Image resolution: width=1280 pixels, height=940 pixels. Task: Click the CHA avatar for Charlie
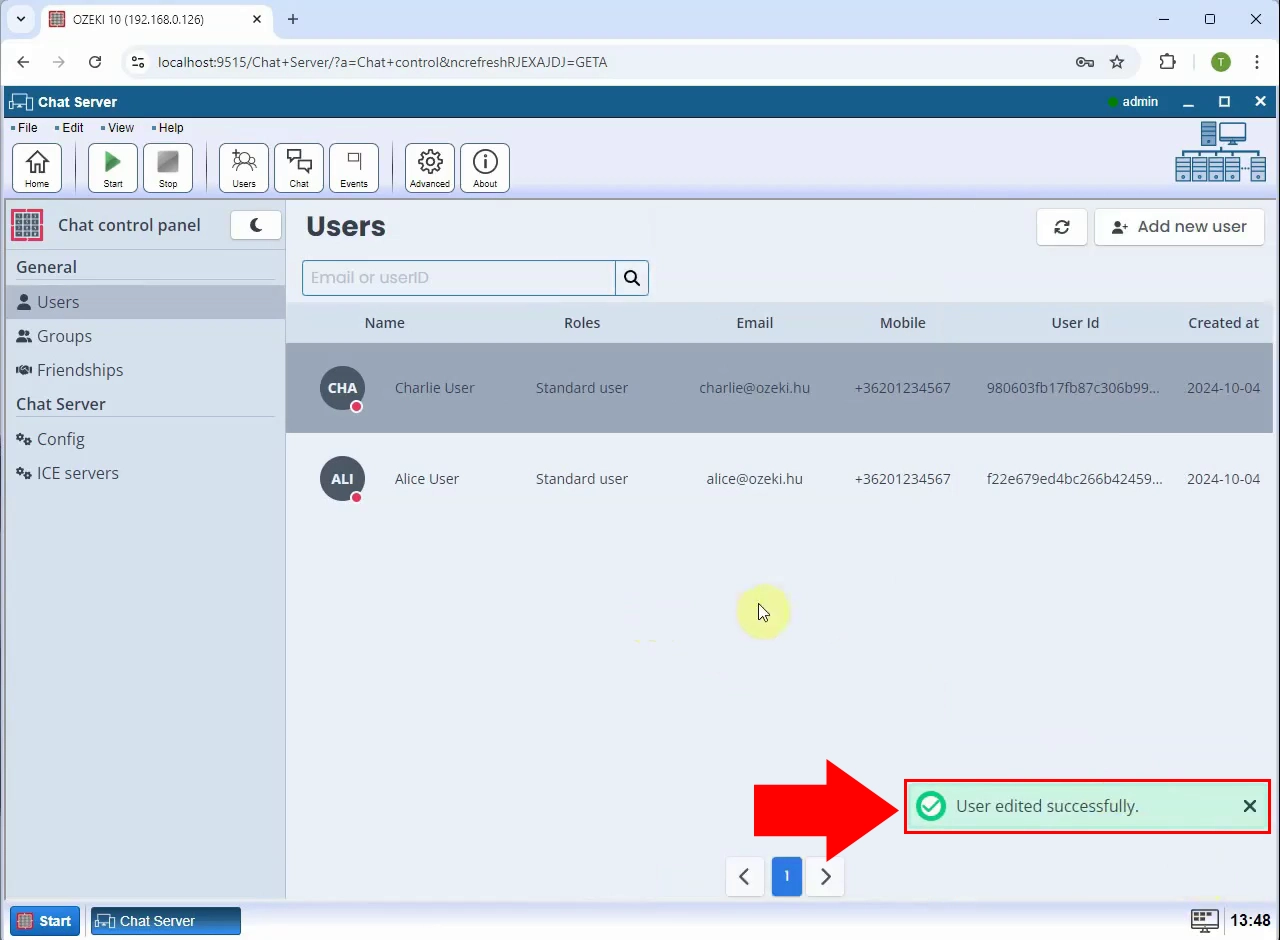(x=342, y=388)
